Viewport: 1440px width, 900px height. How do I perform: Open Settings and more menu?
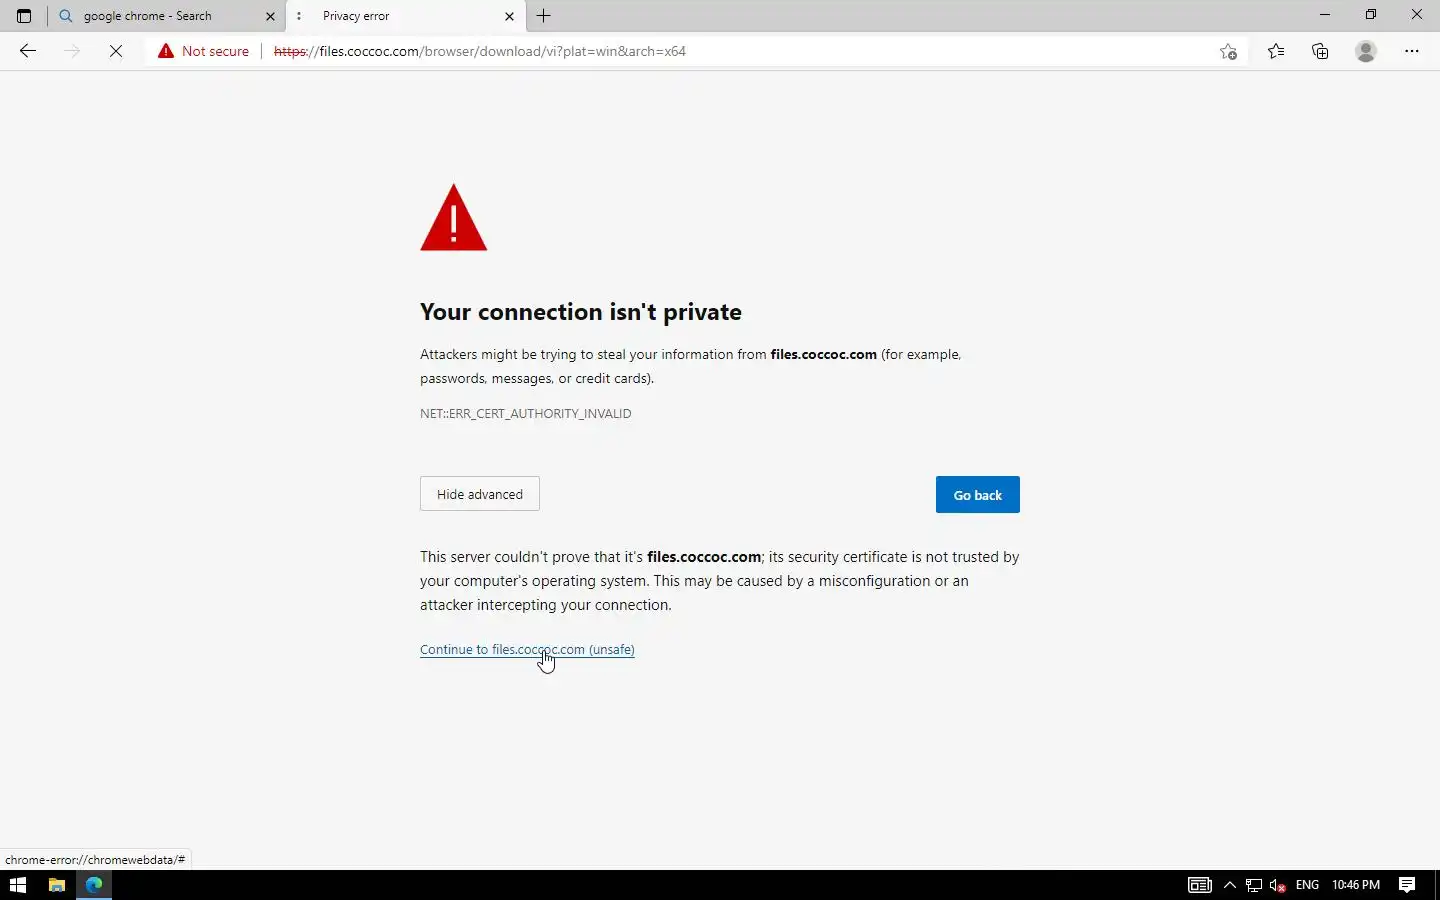click(x=1412, y=51)
